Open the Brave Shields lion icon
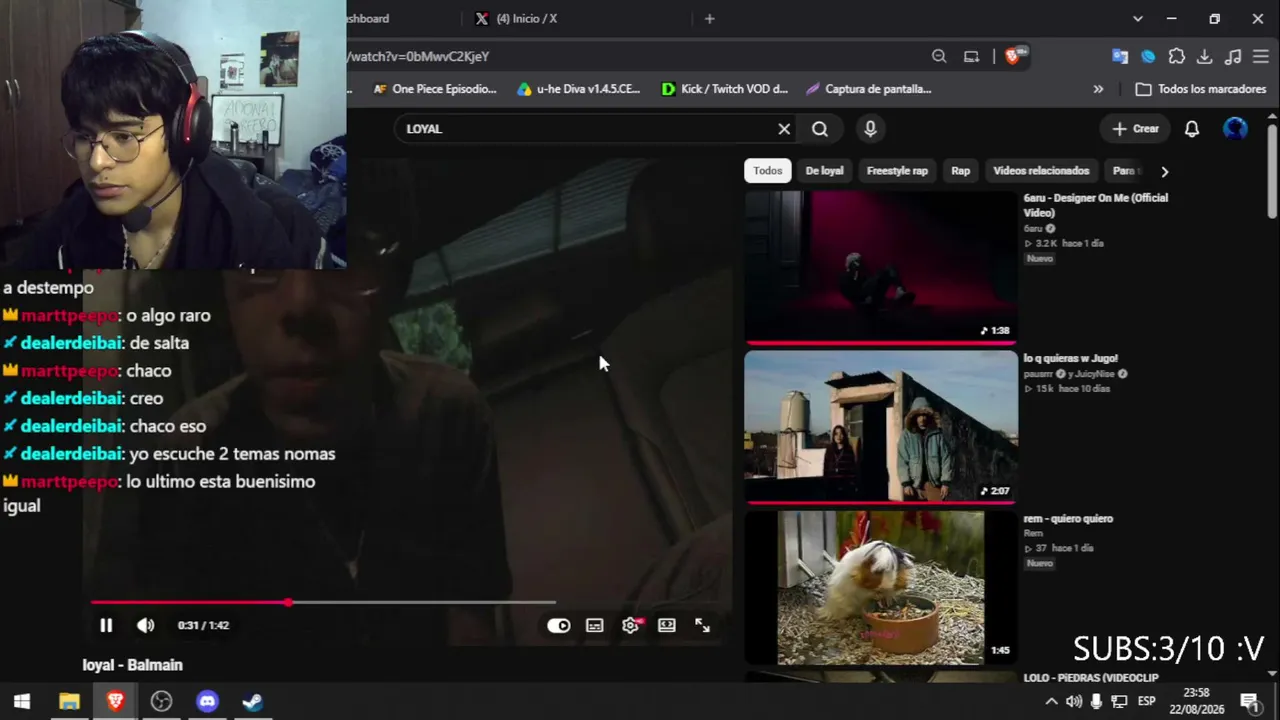The height and width of the screenshot is (720, 1280). (1013, 57)
